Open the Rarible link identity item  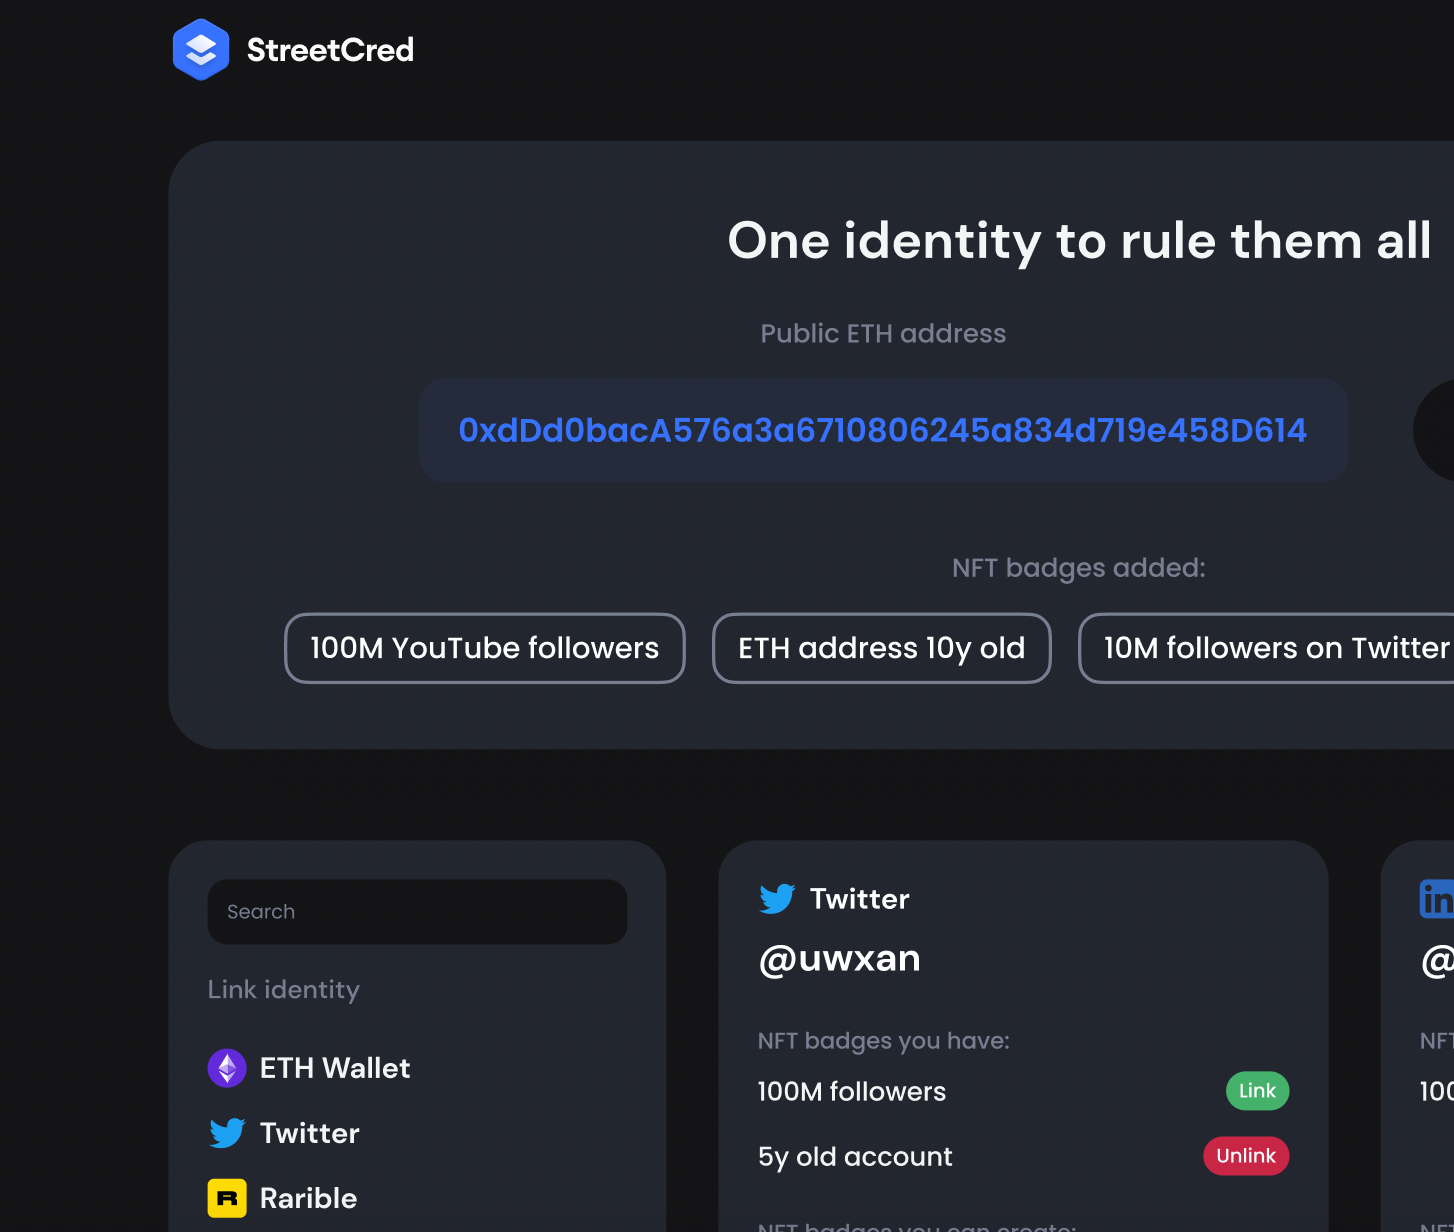(x=282, y=1198)
